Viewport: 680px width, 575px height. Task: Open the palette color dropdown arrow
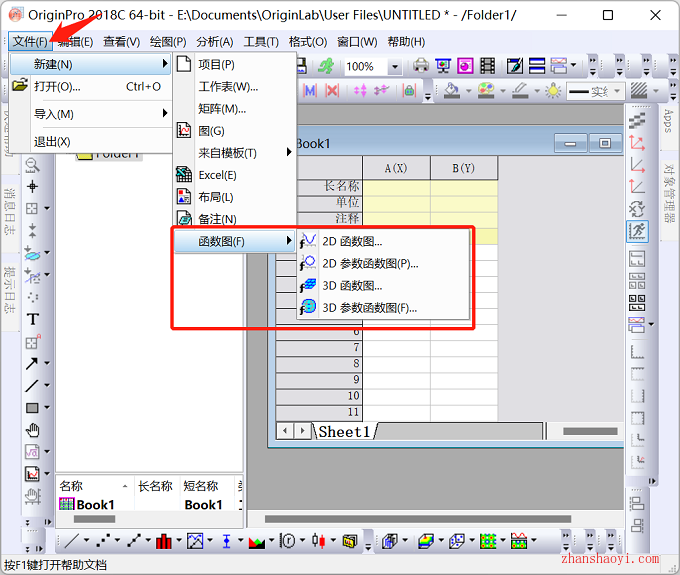click(x=503, y=91)
